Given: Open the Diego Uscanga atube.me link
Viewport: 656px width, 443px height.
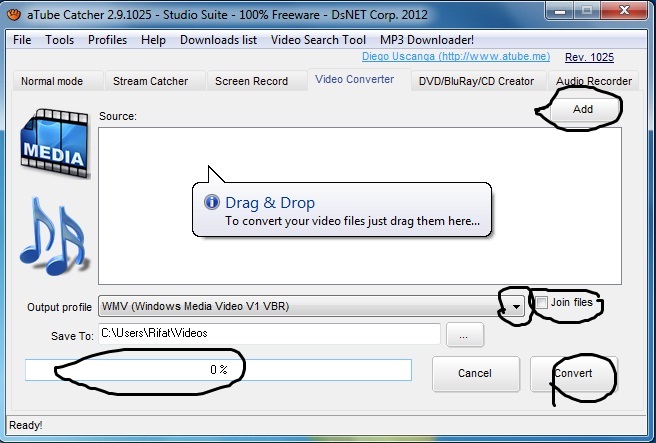Looking at the screenshot, I should [x=456, y=56].
